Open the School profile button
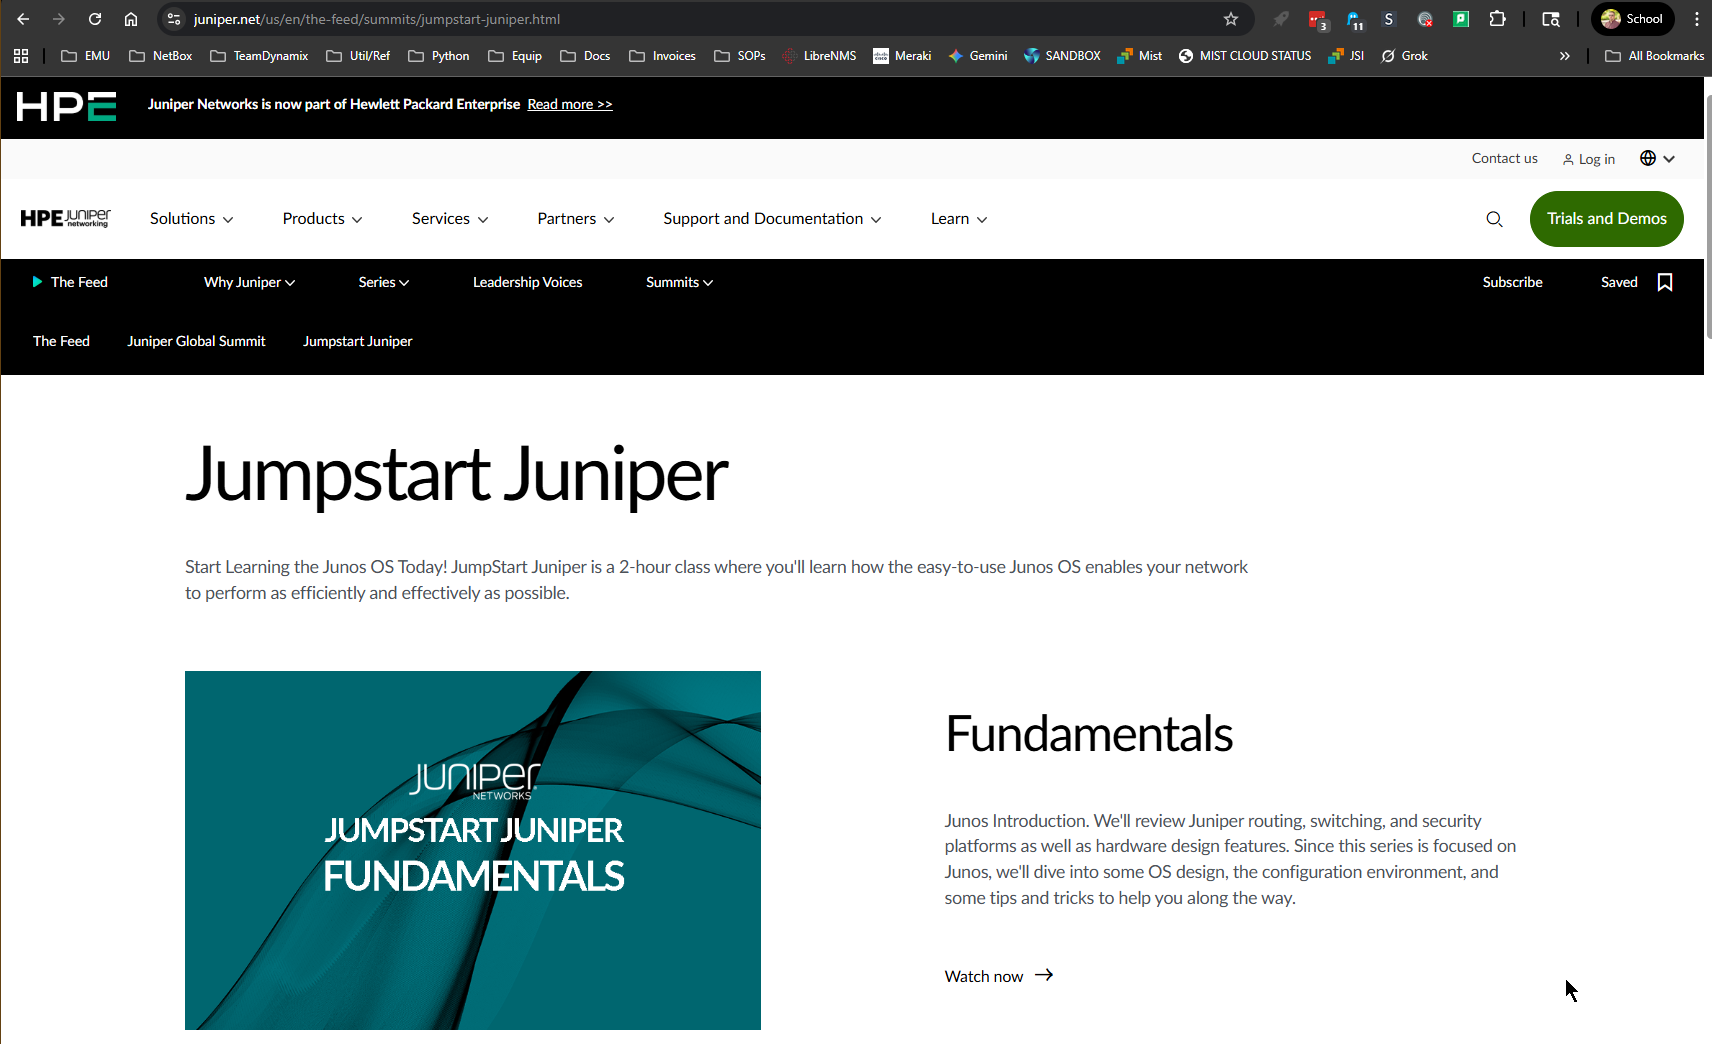The image size is (1712, 1044). click(1633, 19)
